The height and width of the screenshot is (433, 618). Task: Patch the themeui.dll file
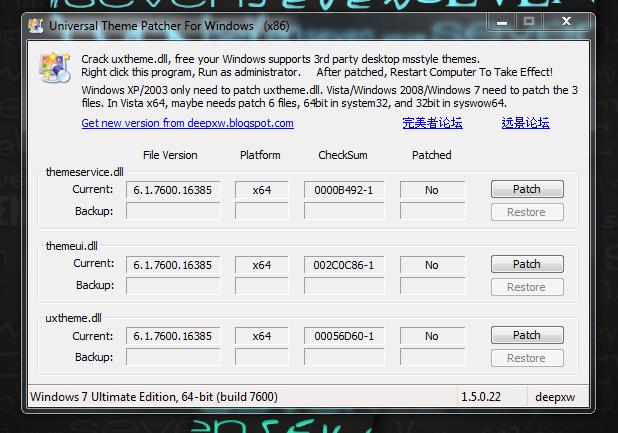tap(527, 264)
